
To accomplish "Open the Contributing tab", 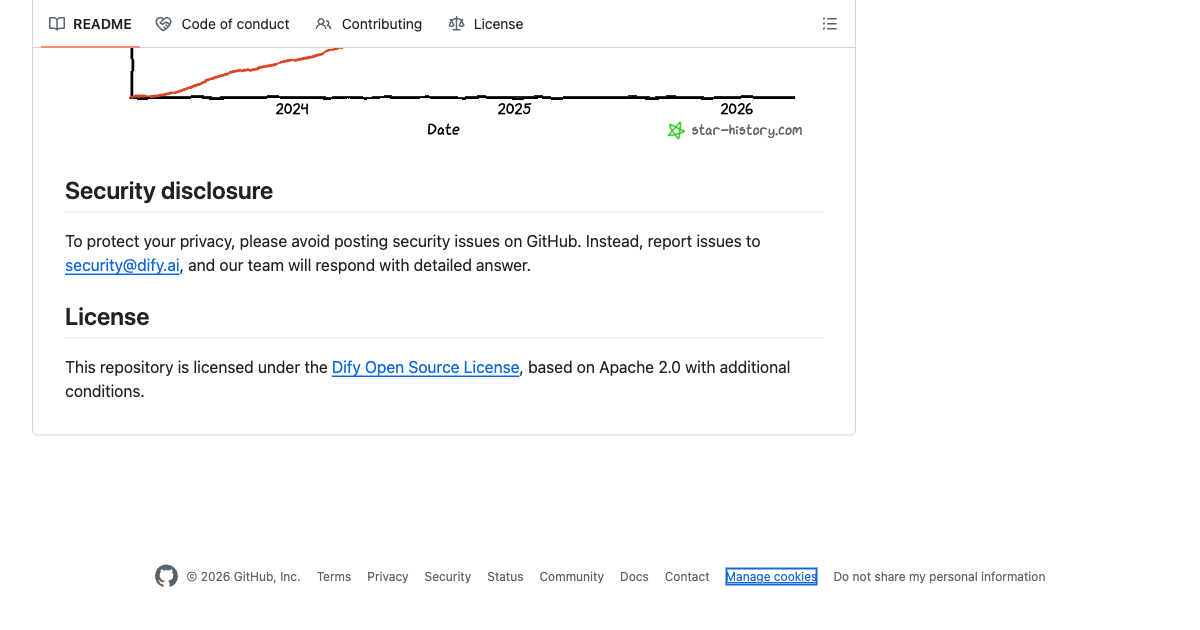I will [x=381, y=23].
